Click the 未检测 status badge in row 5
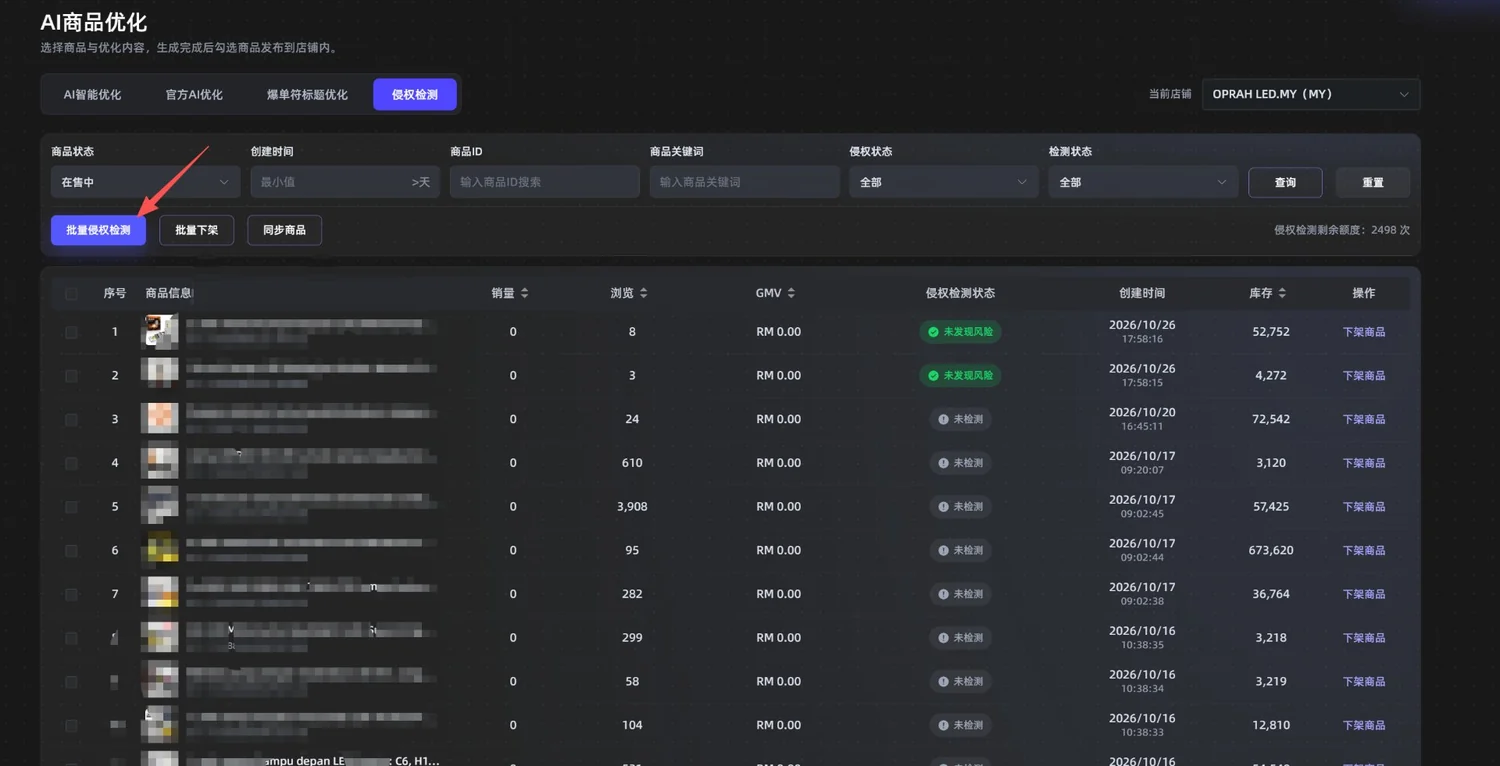The height and width of the screenshot is (766, 1500). tap(960, 507)
